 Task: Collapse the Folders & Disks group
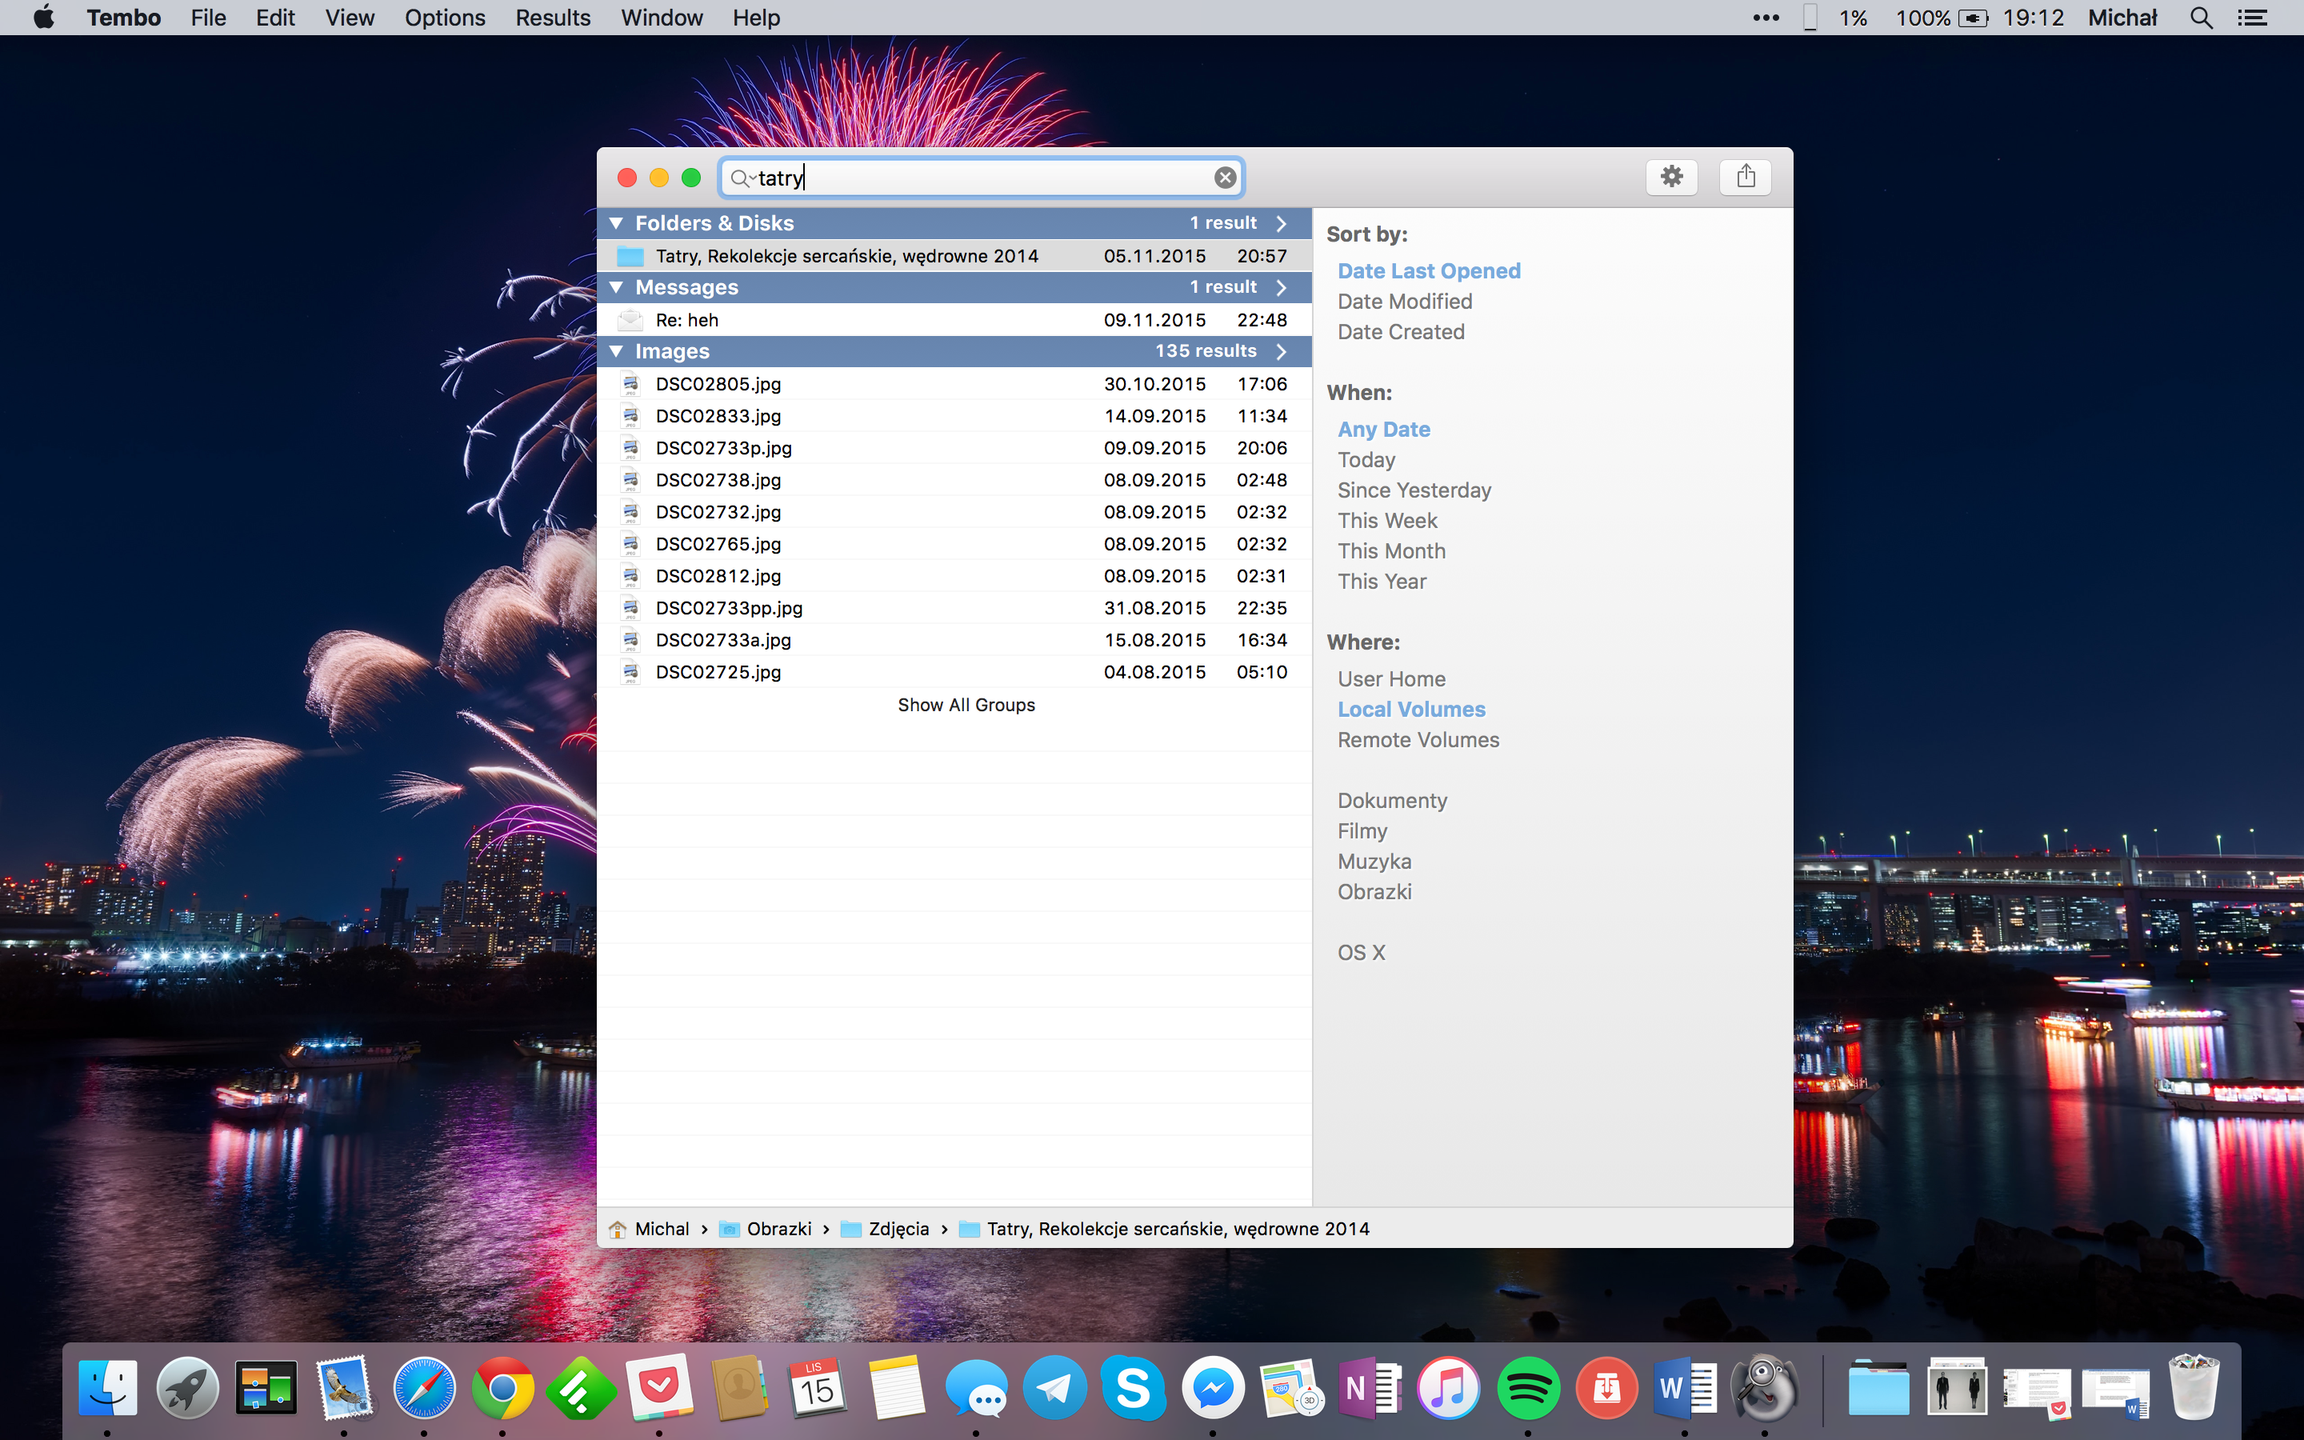617,223
